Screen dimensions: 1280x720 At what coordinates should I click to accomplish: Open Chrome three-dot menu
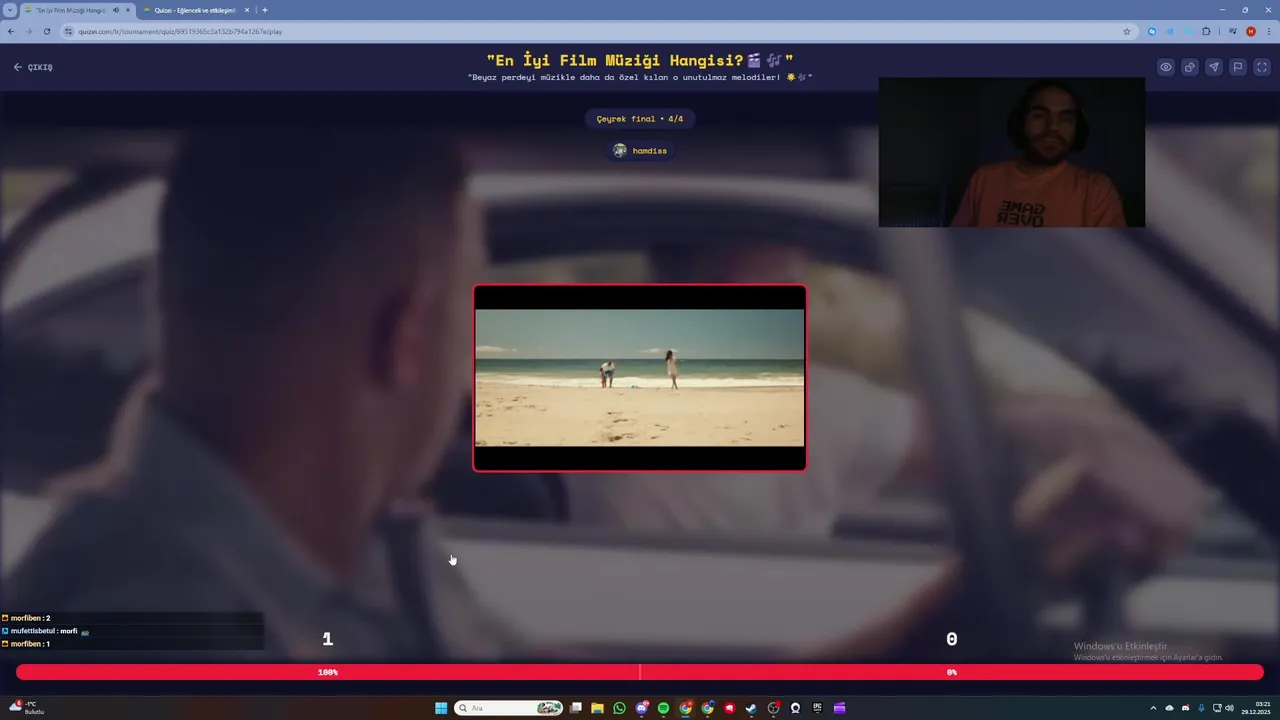[1269, 31]
